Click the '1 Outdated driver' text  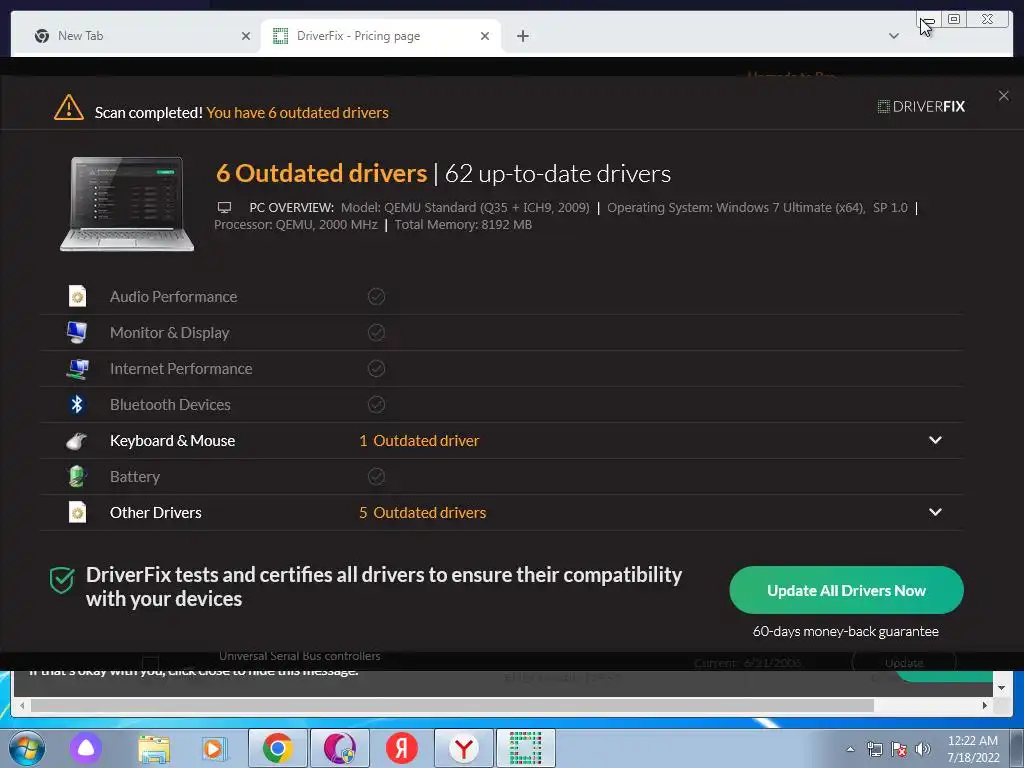[x=419, y=441]
